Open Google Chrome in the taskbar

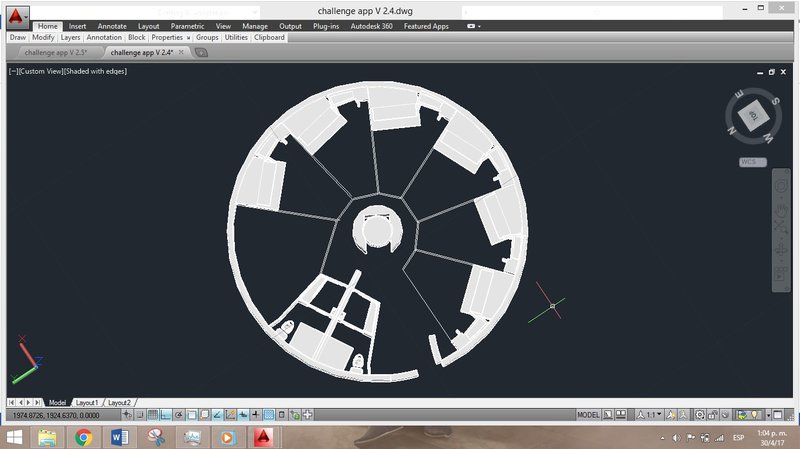pyautogui.click(x=83, y=437)
